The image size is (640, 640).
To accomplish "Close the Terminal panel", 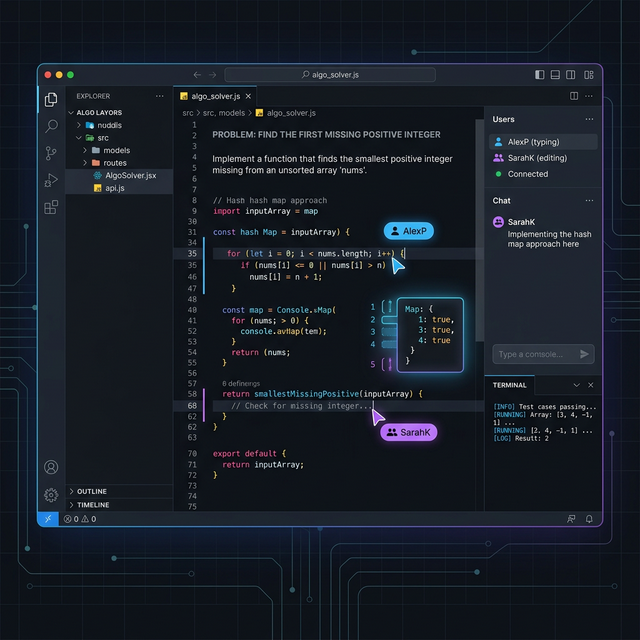I will (x=591, y=385).
